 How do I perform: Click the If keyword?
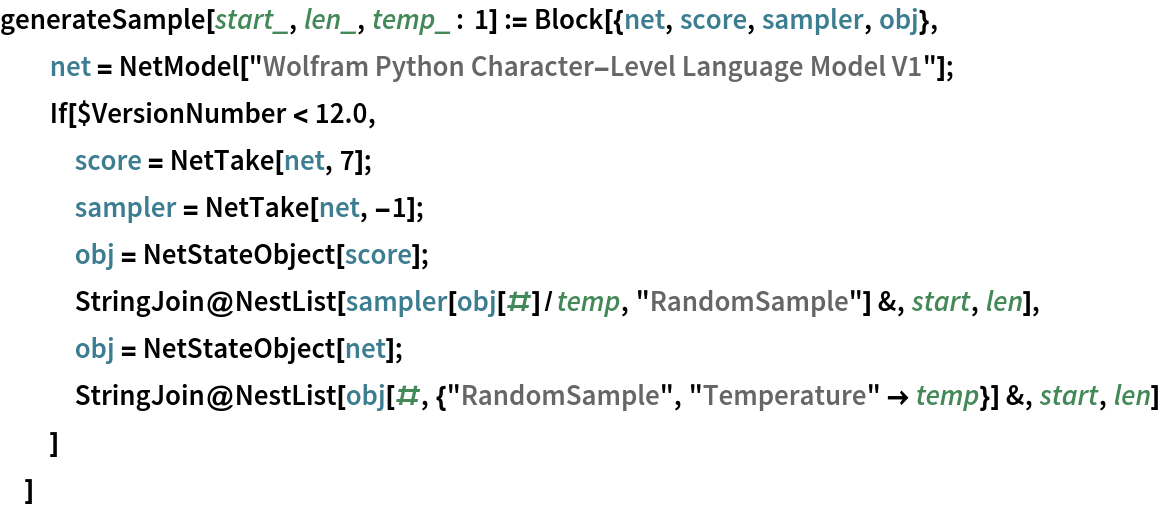[x=60, y=115]
